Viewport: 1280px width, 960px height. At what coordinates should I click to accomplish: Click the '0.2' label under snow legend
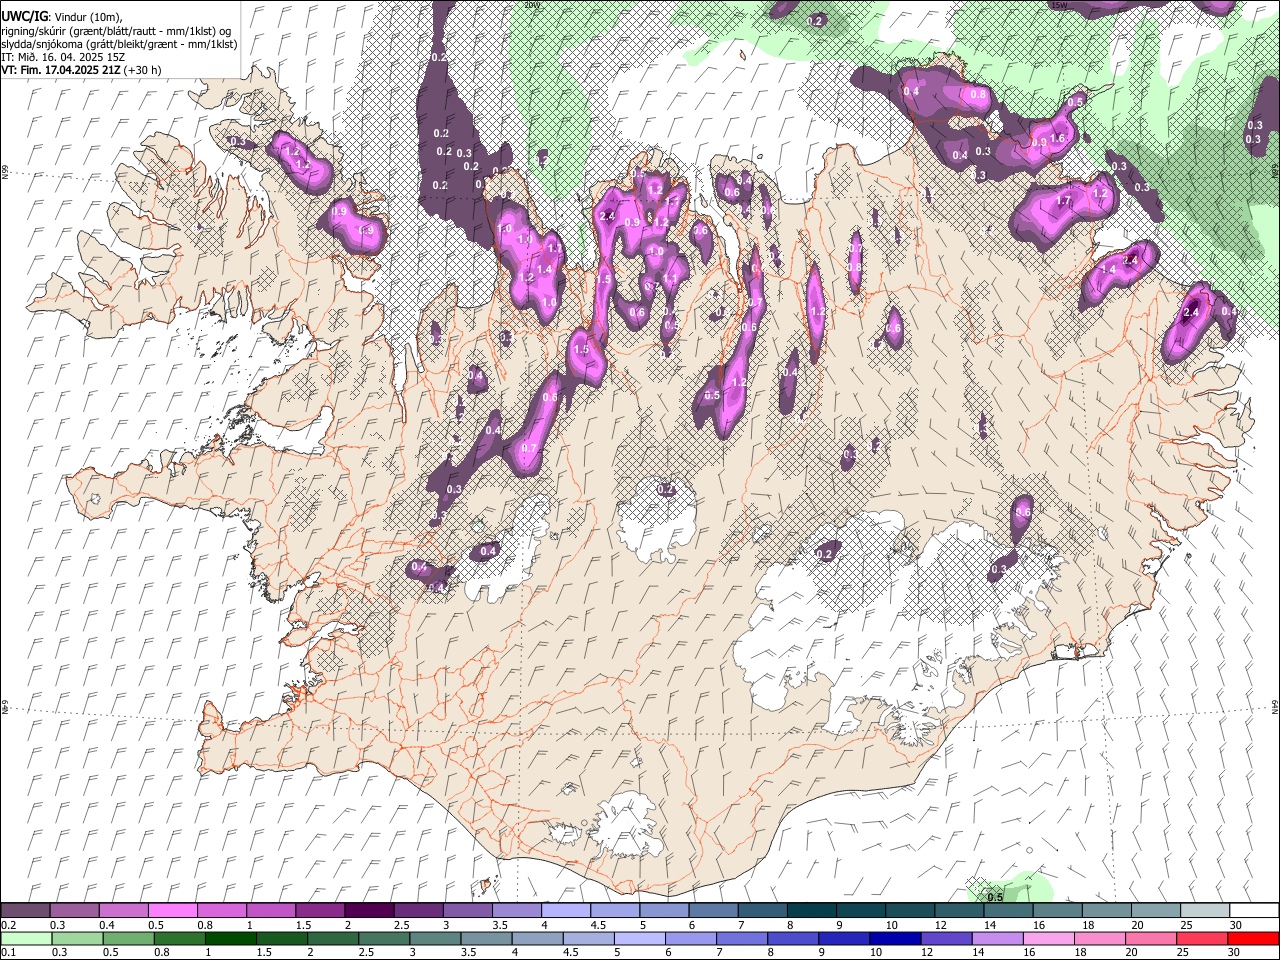[8, 925]
